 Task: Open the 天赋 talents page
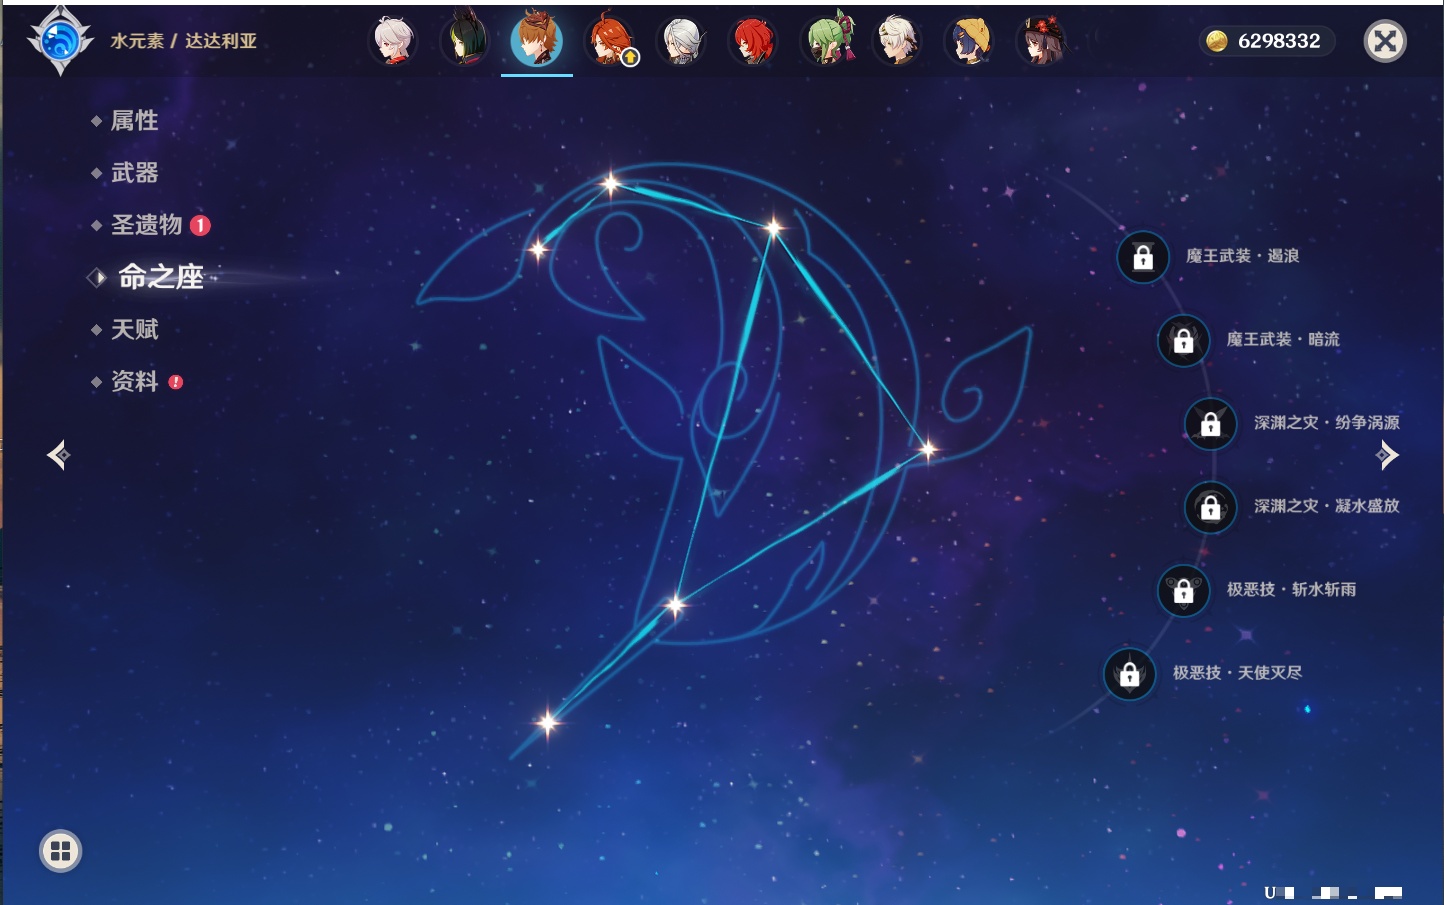134,329
